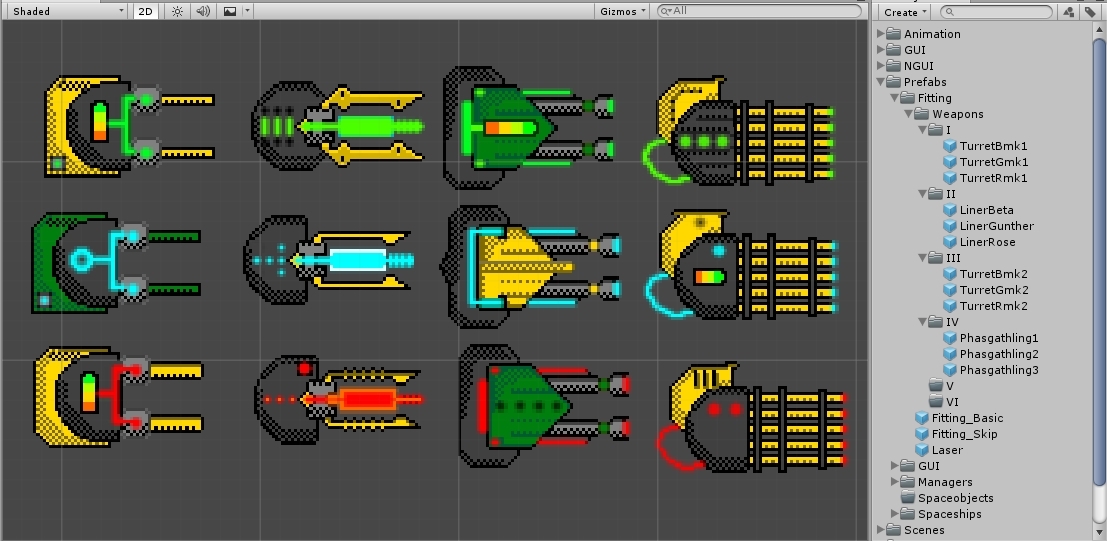1107x541 pixels.
Task: Select the LinerGunther prefab icon
Action: 950,226
